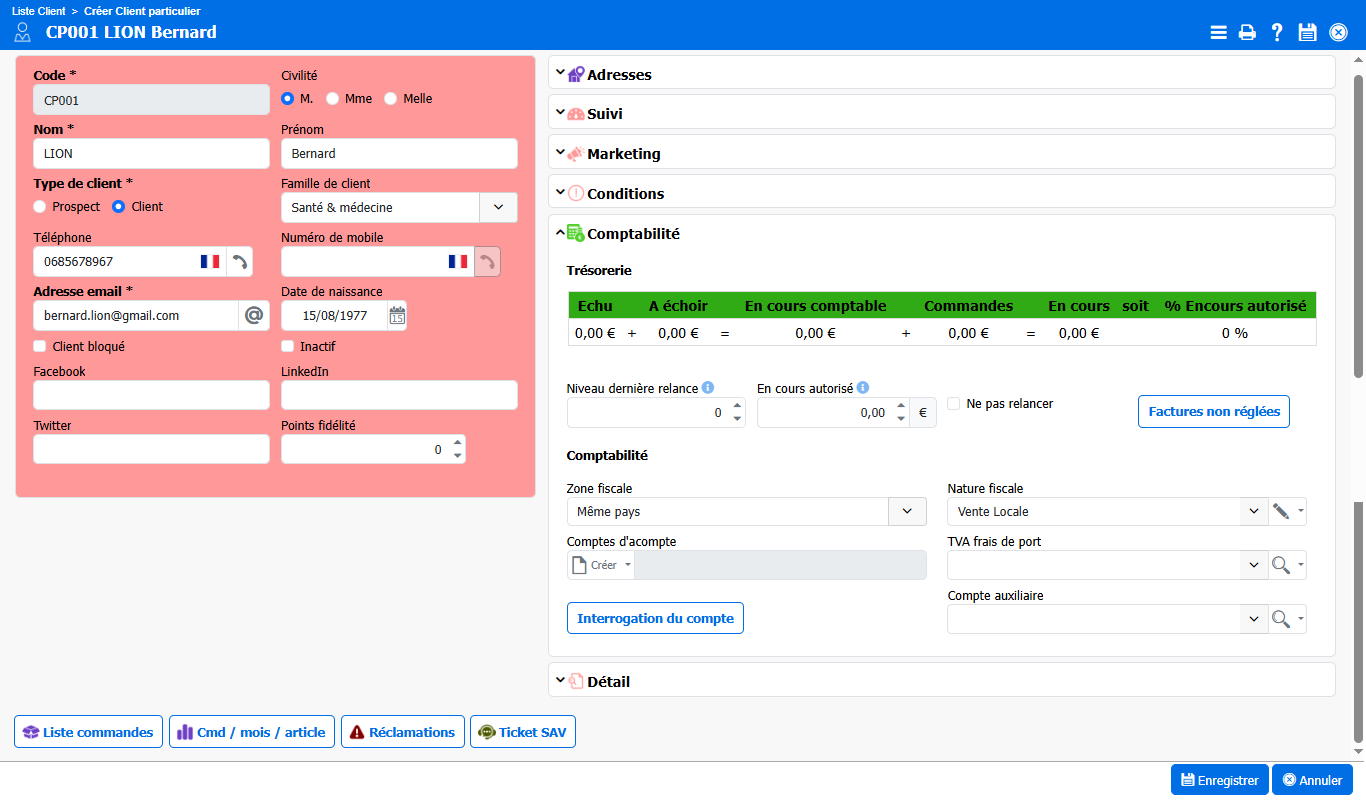Increase Points fidélité with up arrow
This screenshot has width=1366, height=802.
pos(458,443)
